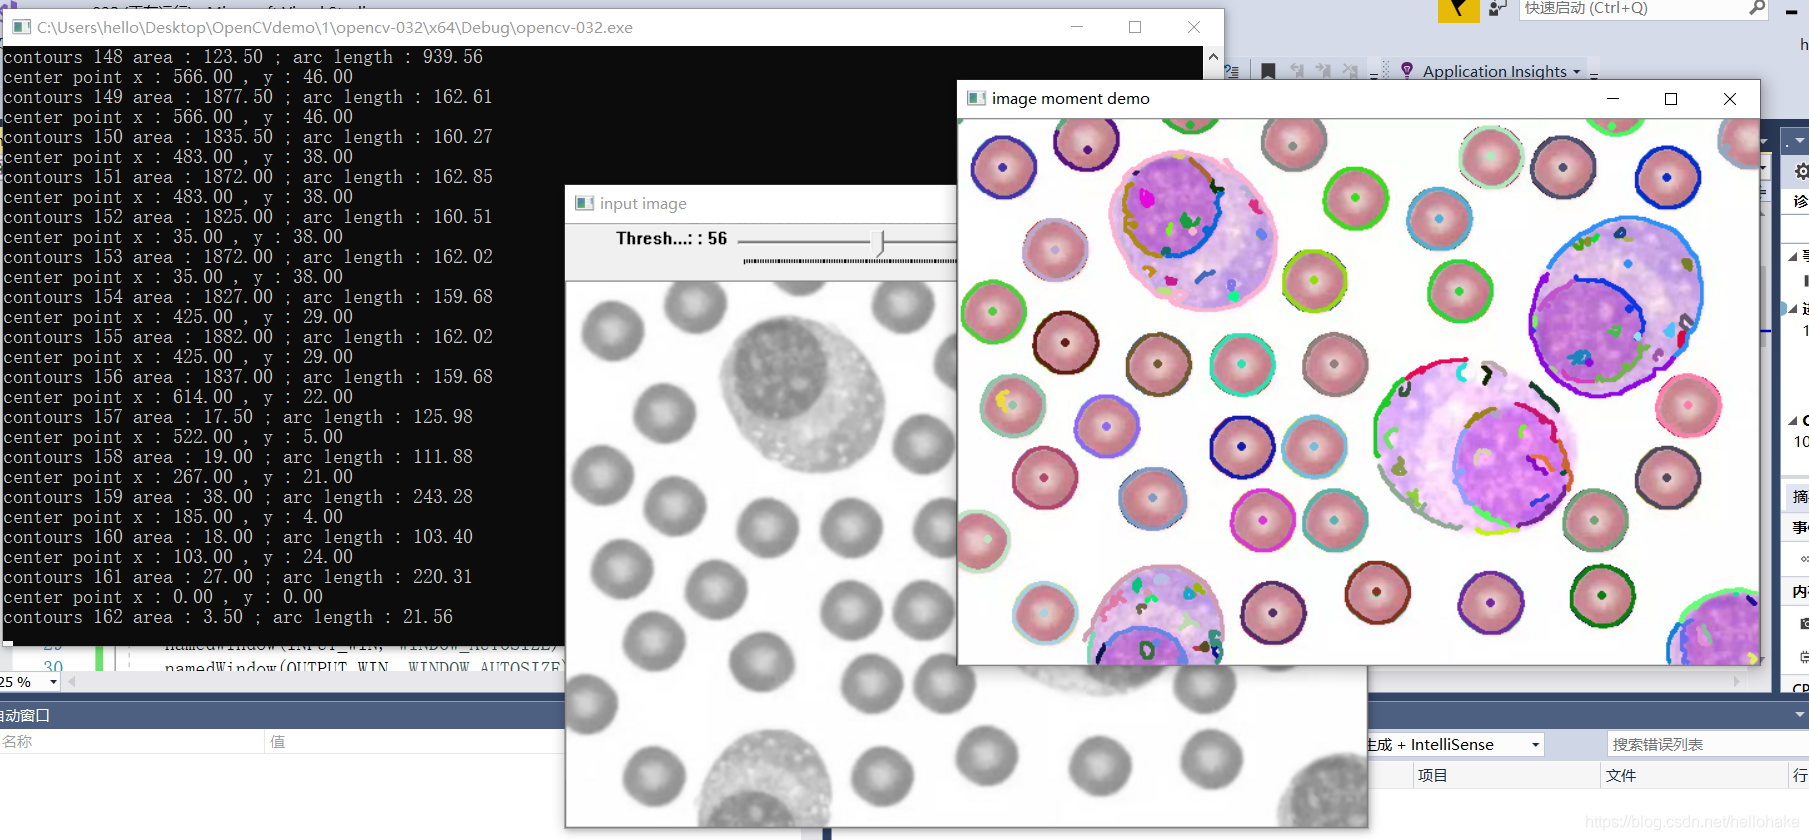Click the Thresh trackbar track
Screen dimensions: 1809x840
tap(846, 241)
